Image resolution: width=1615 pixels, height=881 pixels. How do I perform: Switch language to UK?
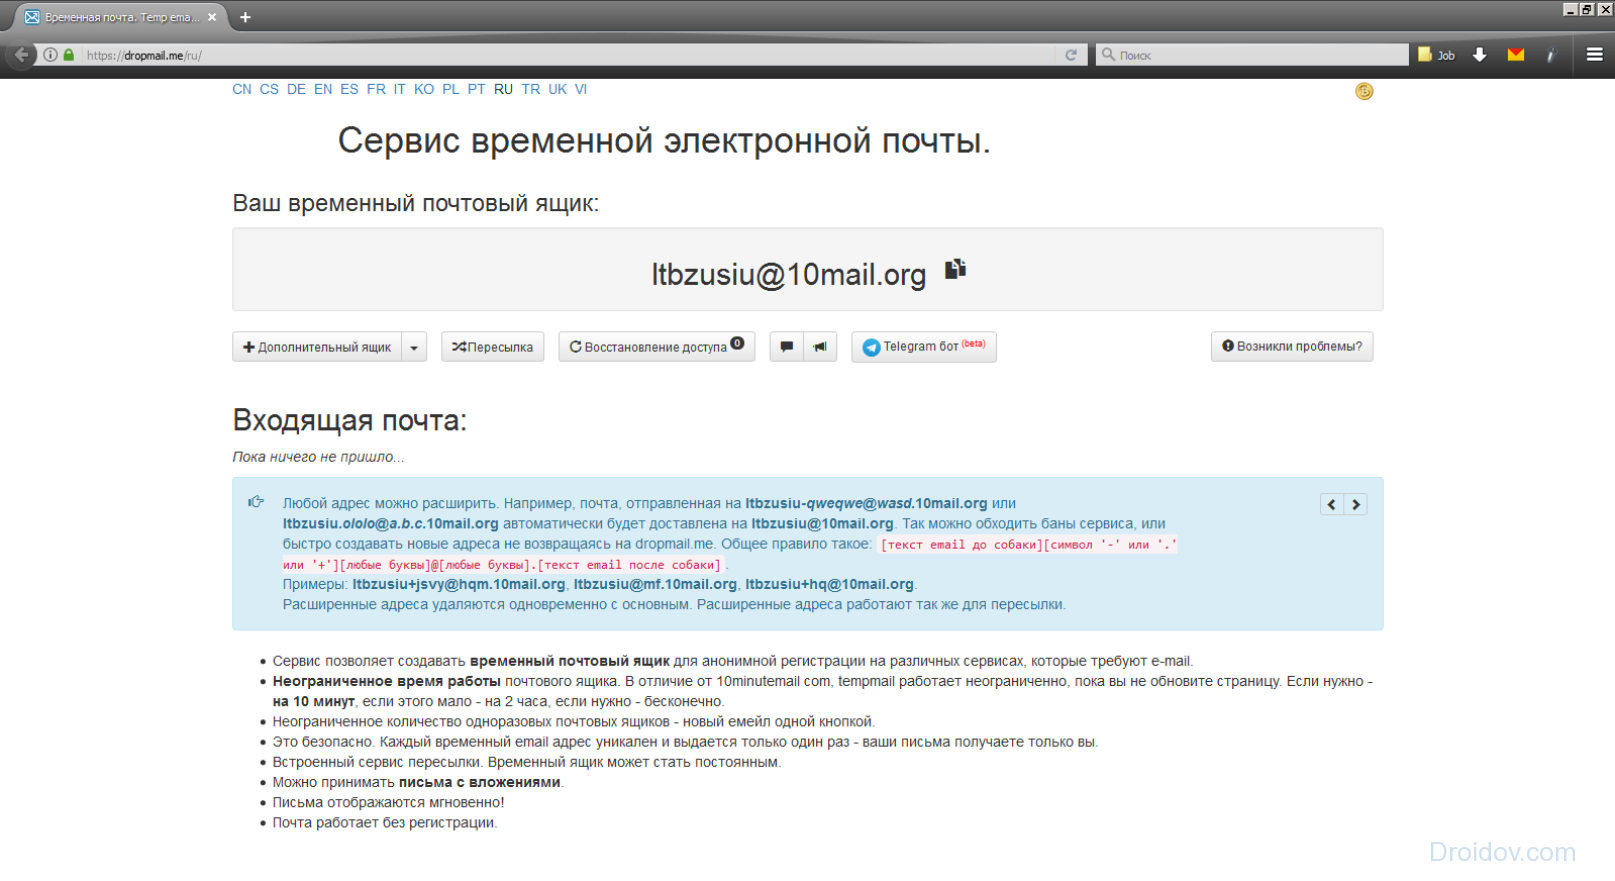(x=558, y=89)
